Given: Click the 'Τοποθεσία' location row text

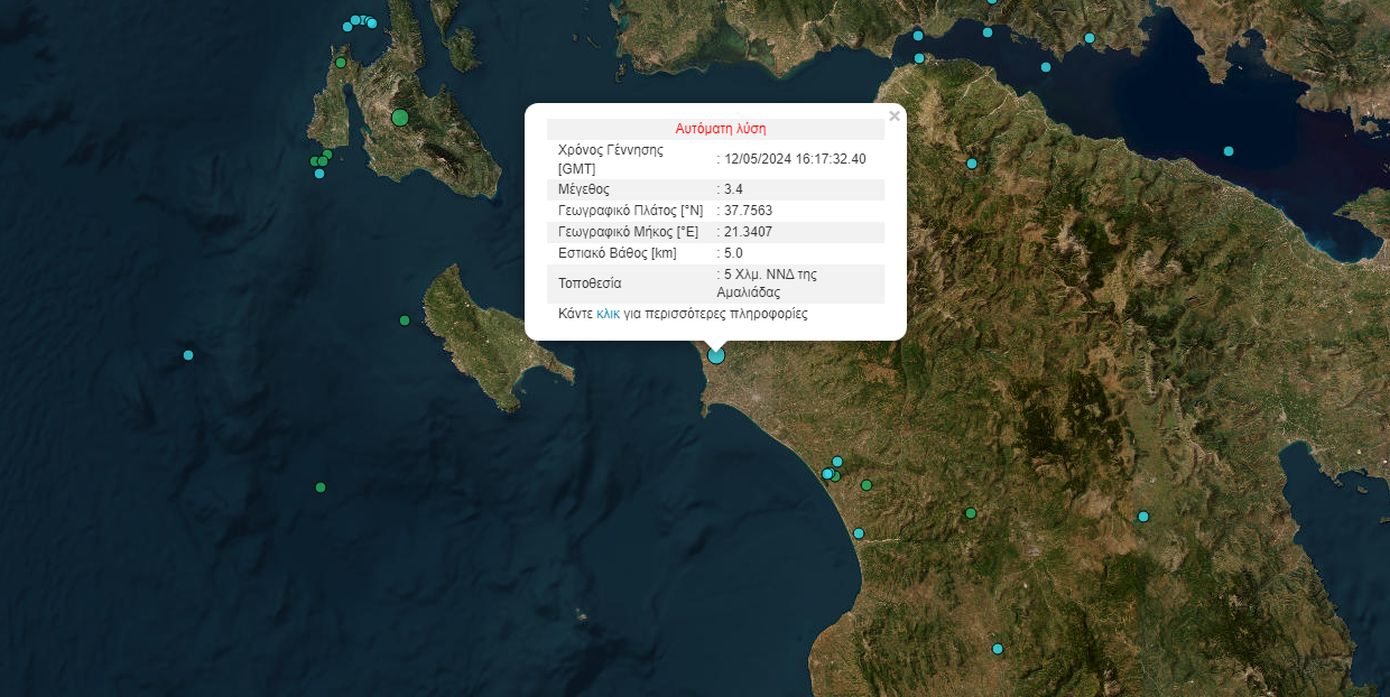Looking at the screenshot, I should pos(589,284).
